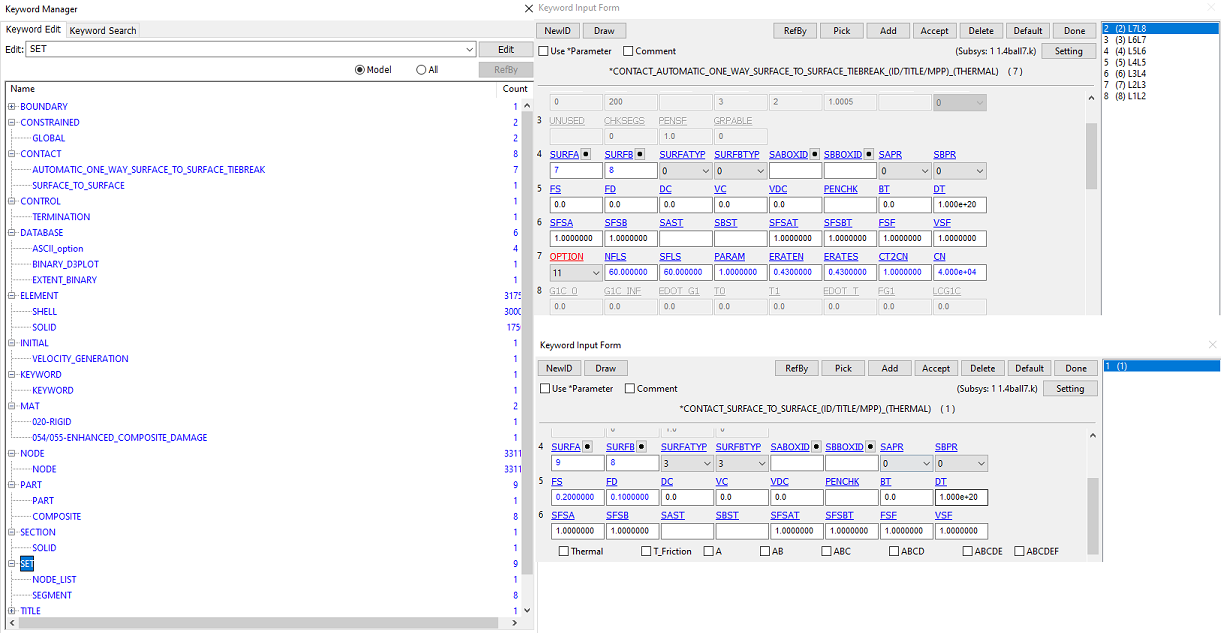Click the pick icon beside SABOXID in the TIEBREAK form

click(x=815, y=154)
